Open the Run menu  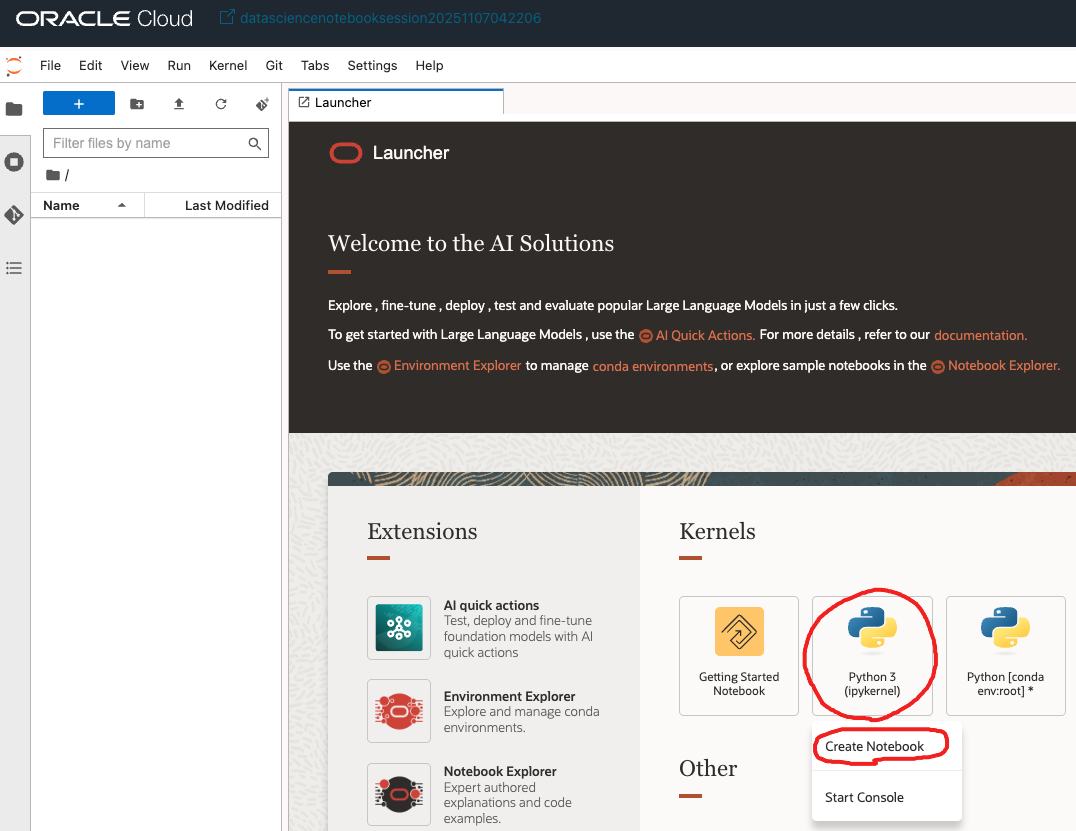(x=179, y=65)
